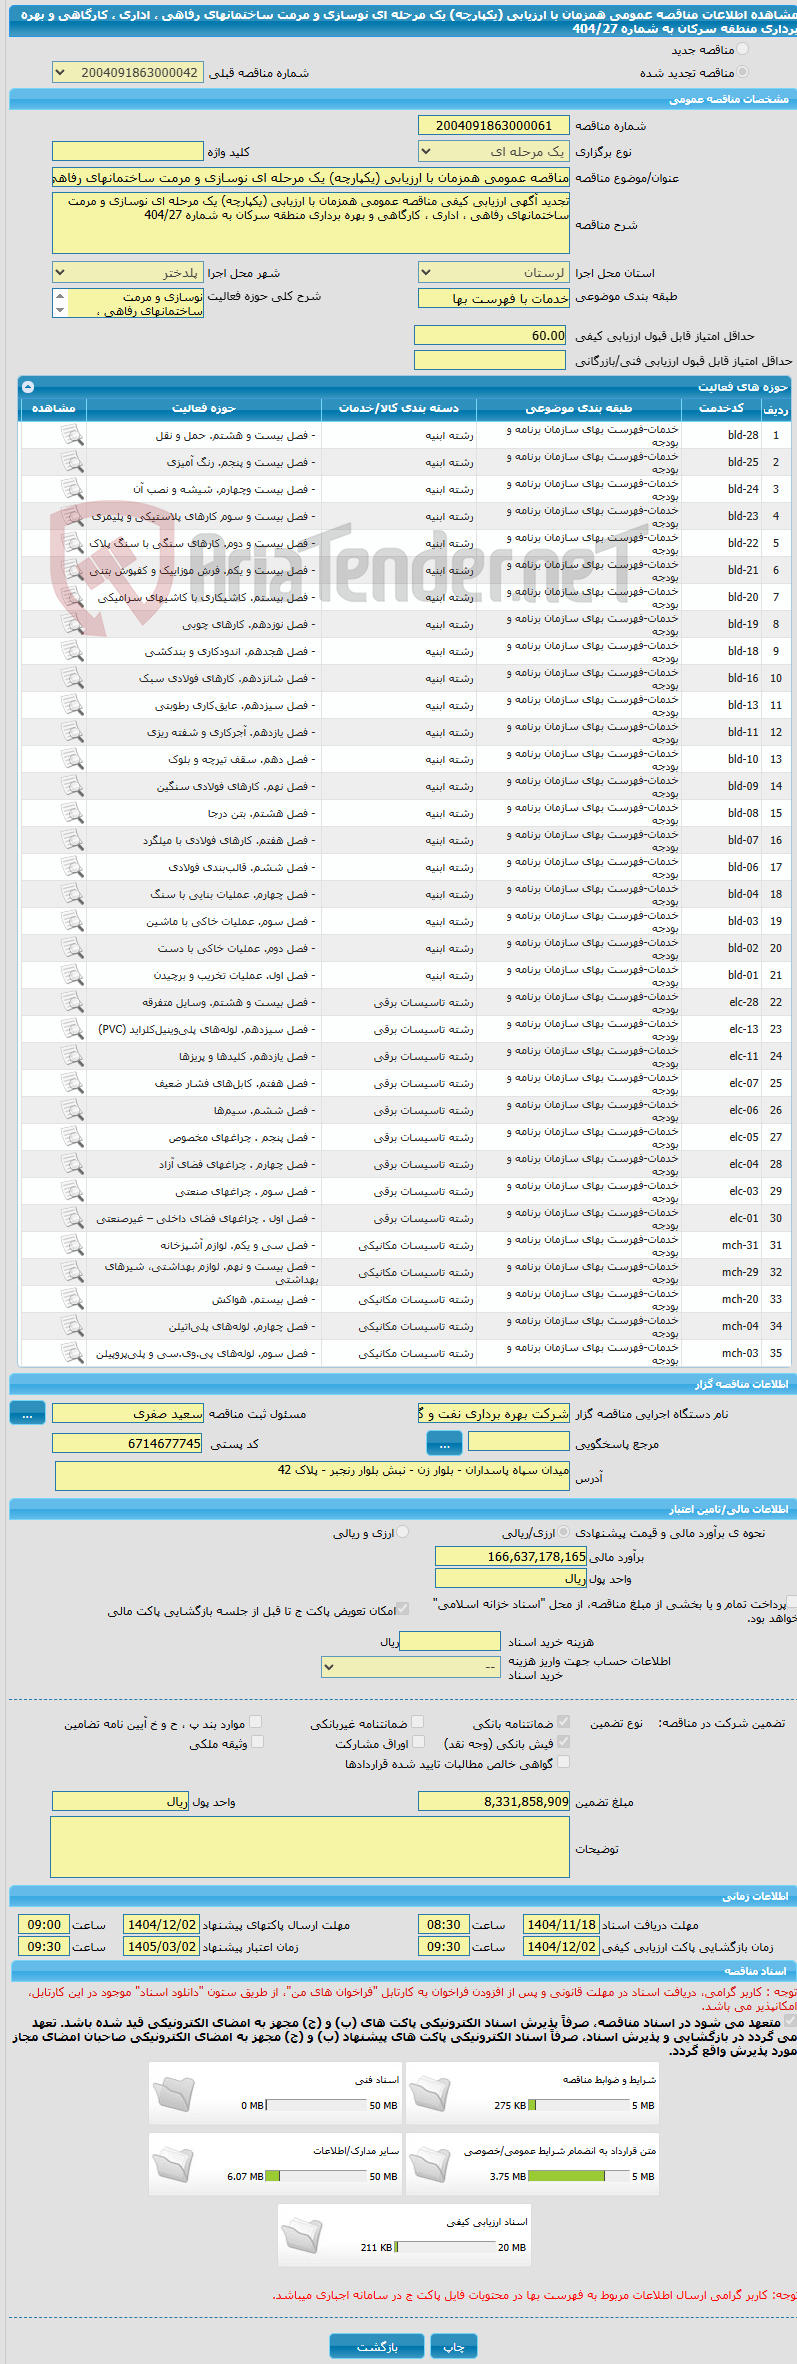Image resolution: width=797 pixels, height=2364 pixels.
Task: Click the چاپ button
Action: (x=454, y=2346)
